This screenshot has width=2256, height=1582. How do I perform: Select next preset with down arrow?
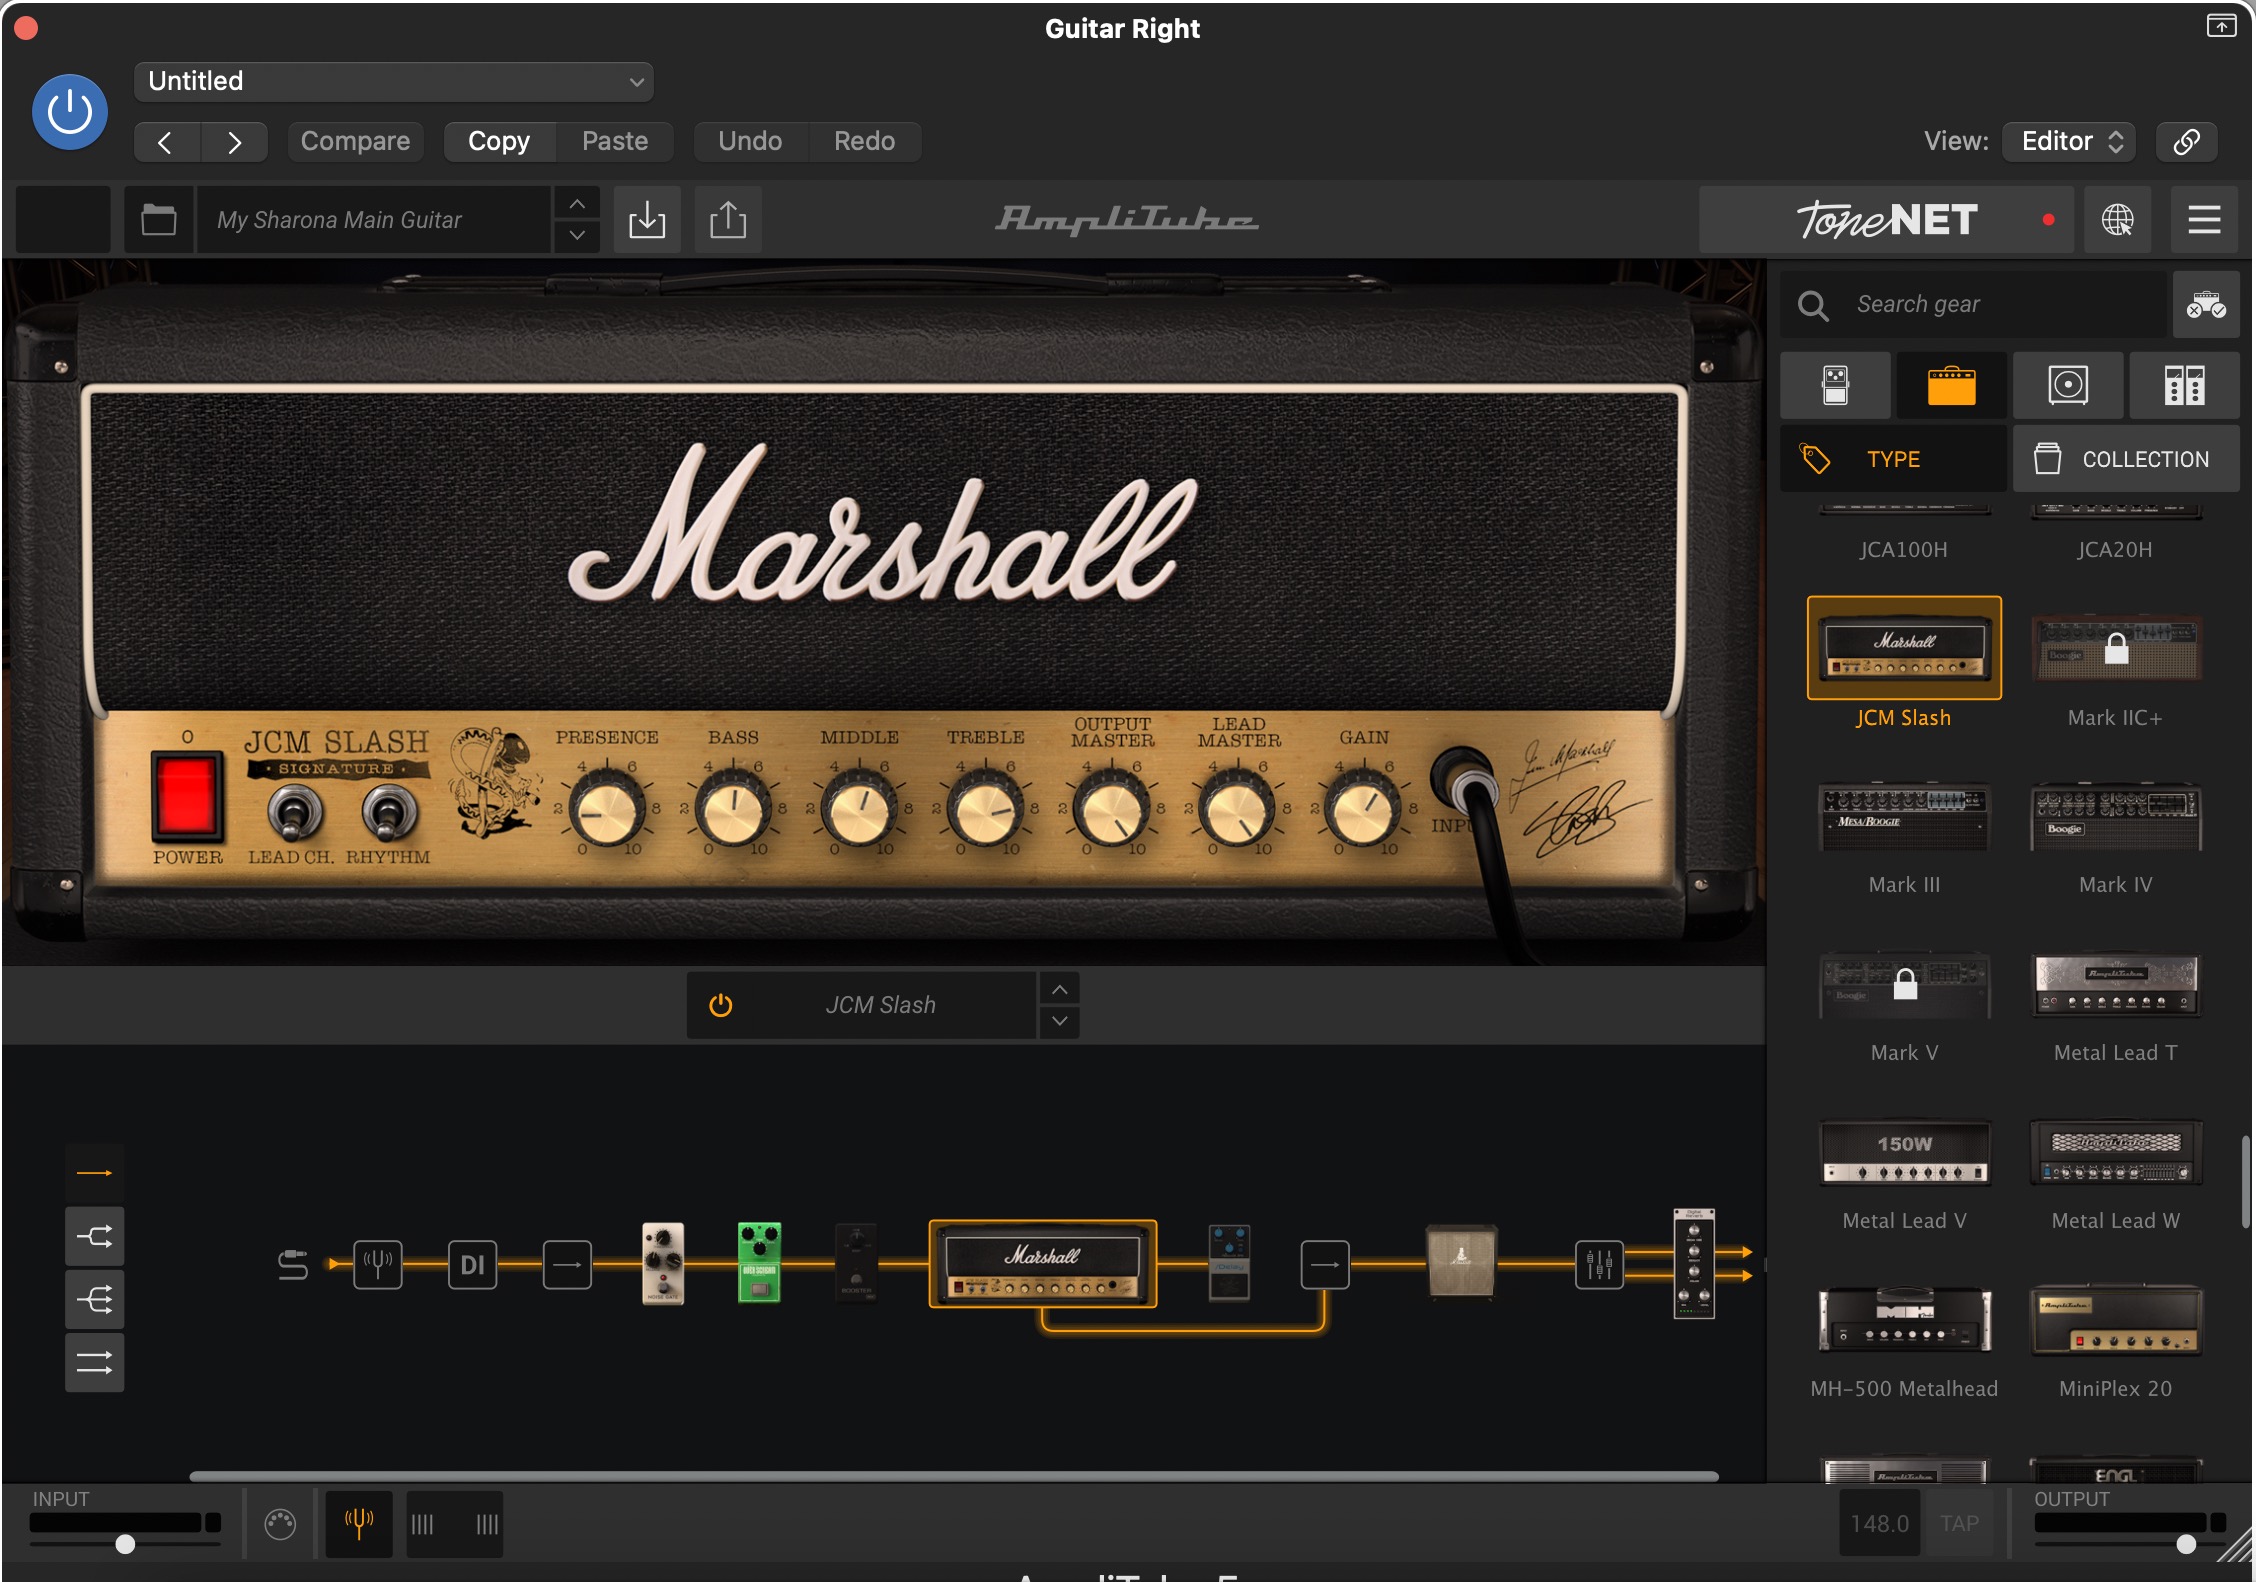coord(577,236)
